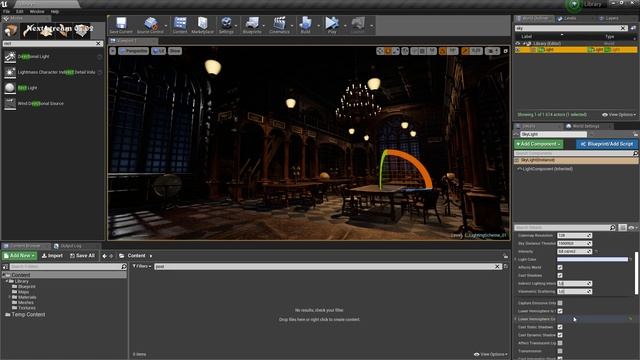Open View Options in World Outliner
This screenshot has height=360, width=640.
point(619,115)
